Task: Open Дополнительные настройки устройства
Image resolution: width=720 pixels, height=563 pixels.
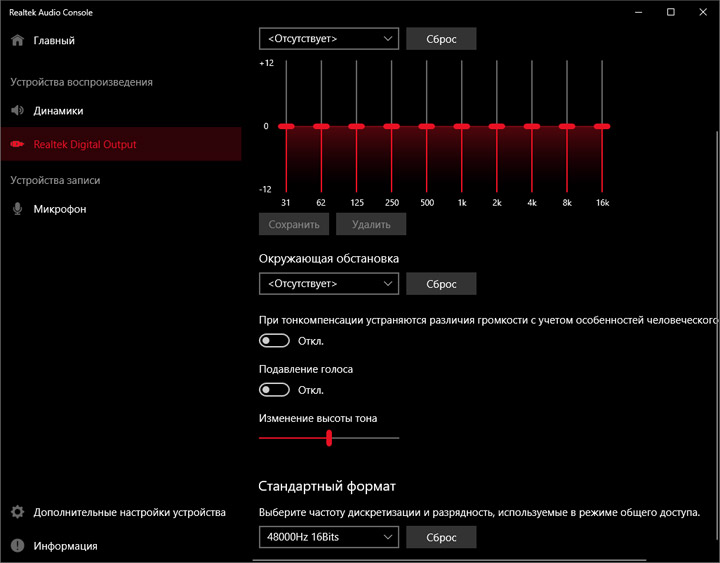Action: 121,512
